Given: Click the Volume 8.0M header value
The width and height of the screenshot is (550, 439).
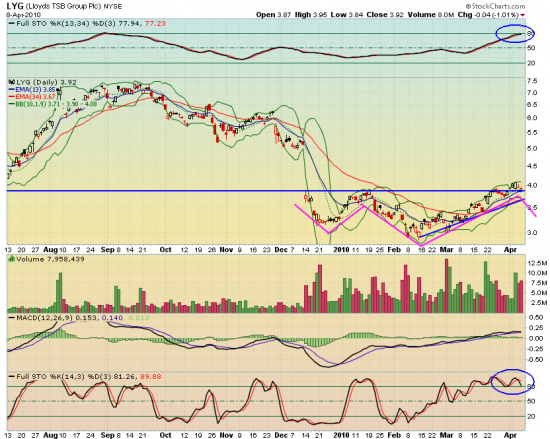Looking at the screenshot, I should coord(430,15).
